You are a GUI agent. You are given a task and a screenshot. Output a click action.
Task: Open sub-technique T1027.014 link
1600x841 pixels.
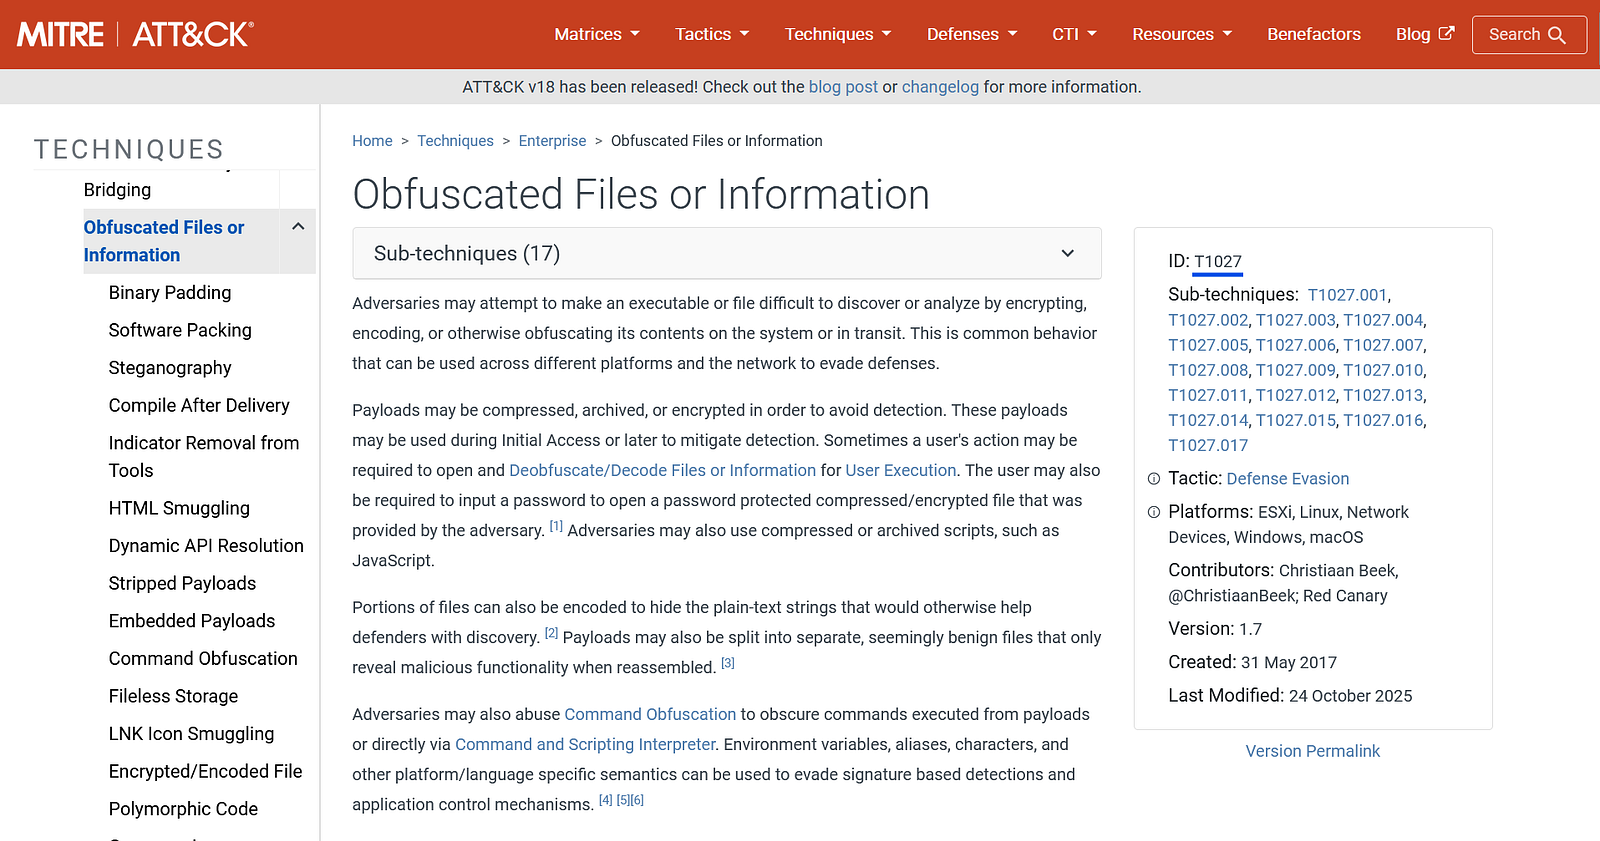coord(1208,420)
